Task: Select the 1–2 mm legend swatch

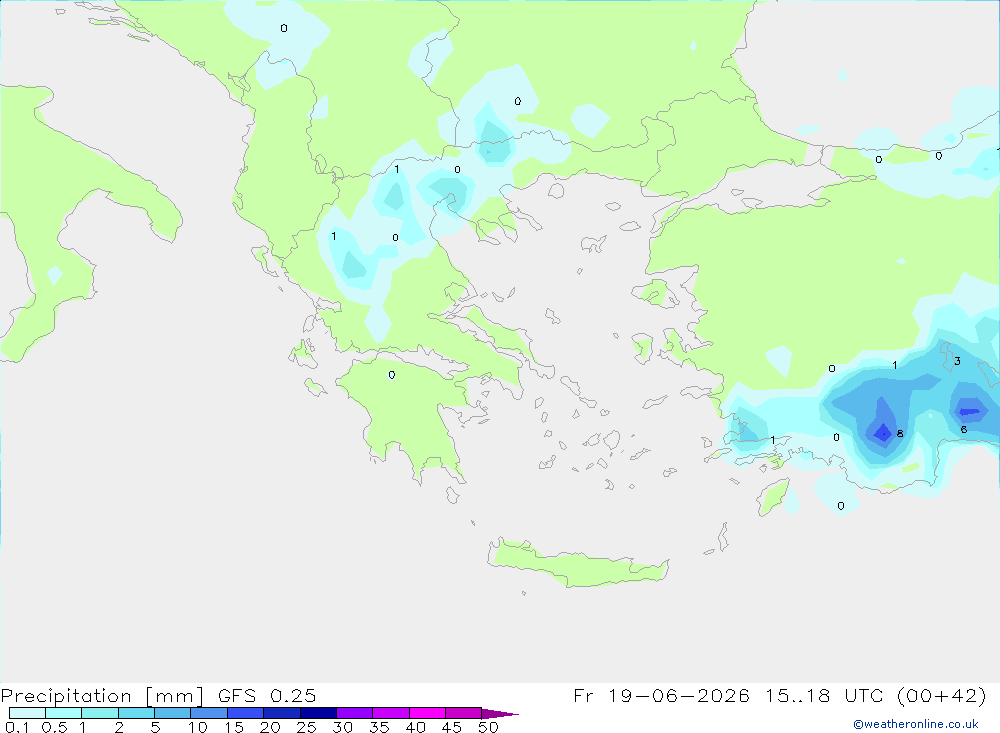Action: [100, 713]
